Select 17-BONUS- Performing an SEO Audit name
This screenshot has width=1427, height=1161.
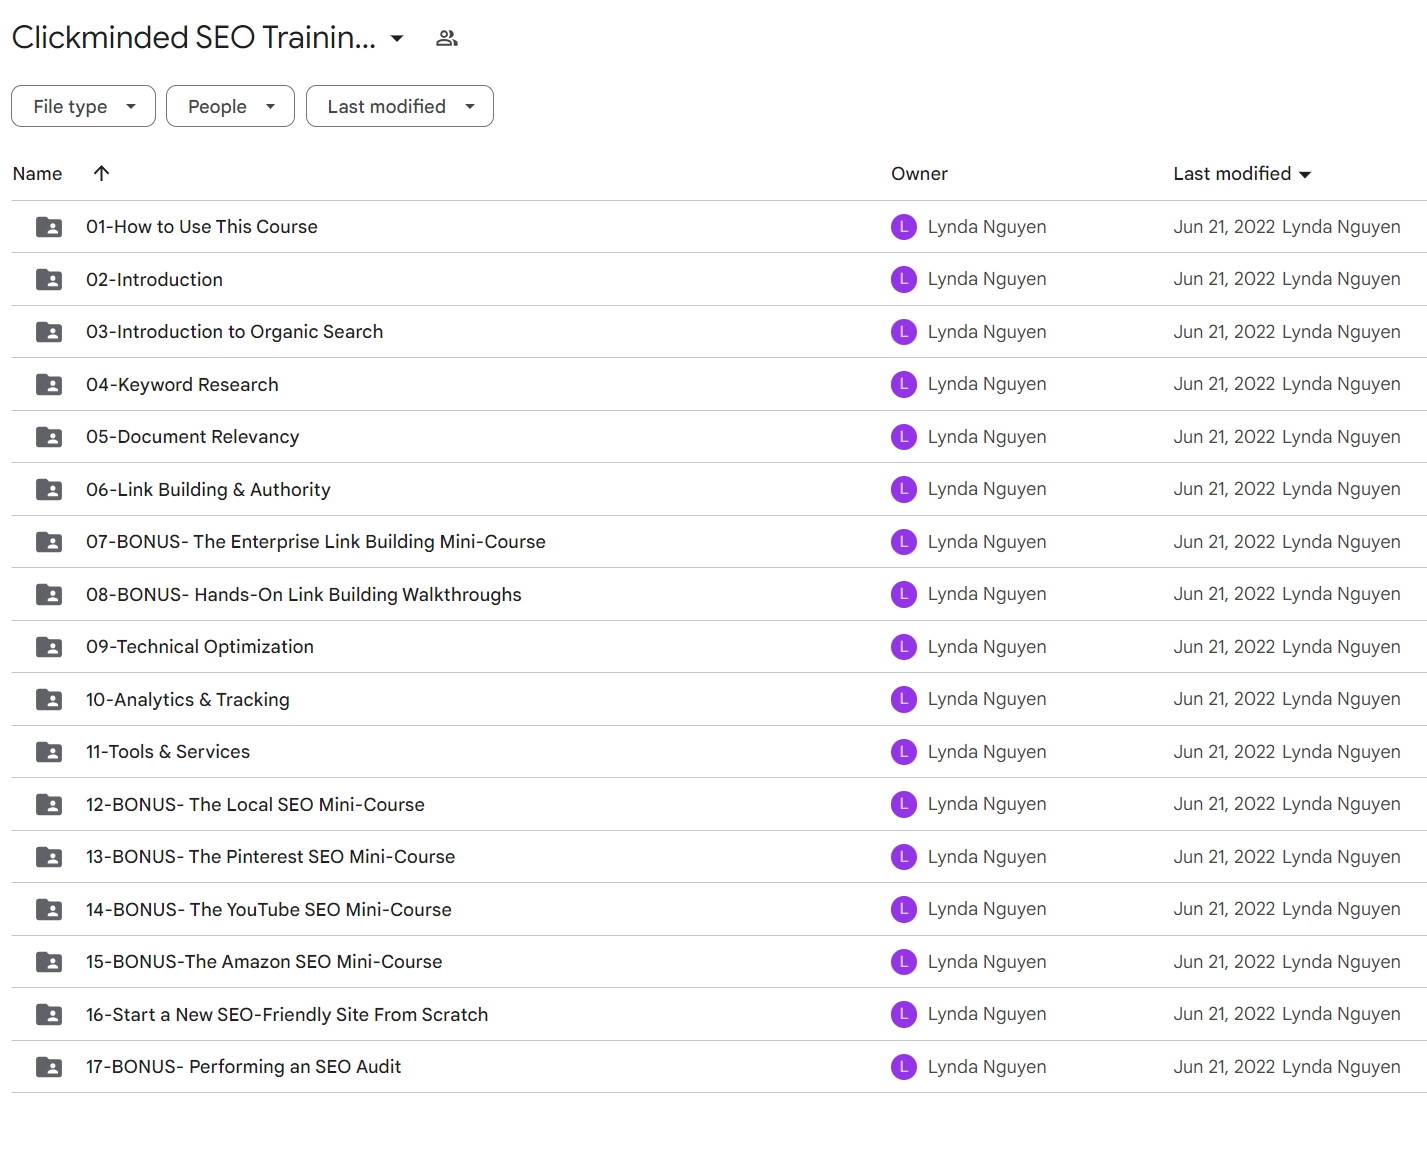[243, 1067]
